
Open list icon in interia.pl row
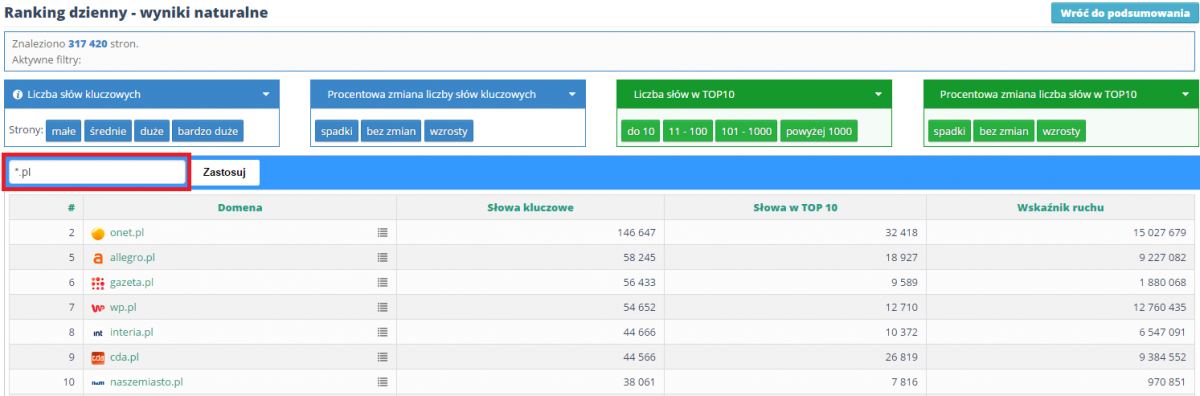[x=382, y=333]
